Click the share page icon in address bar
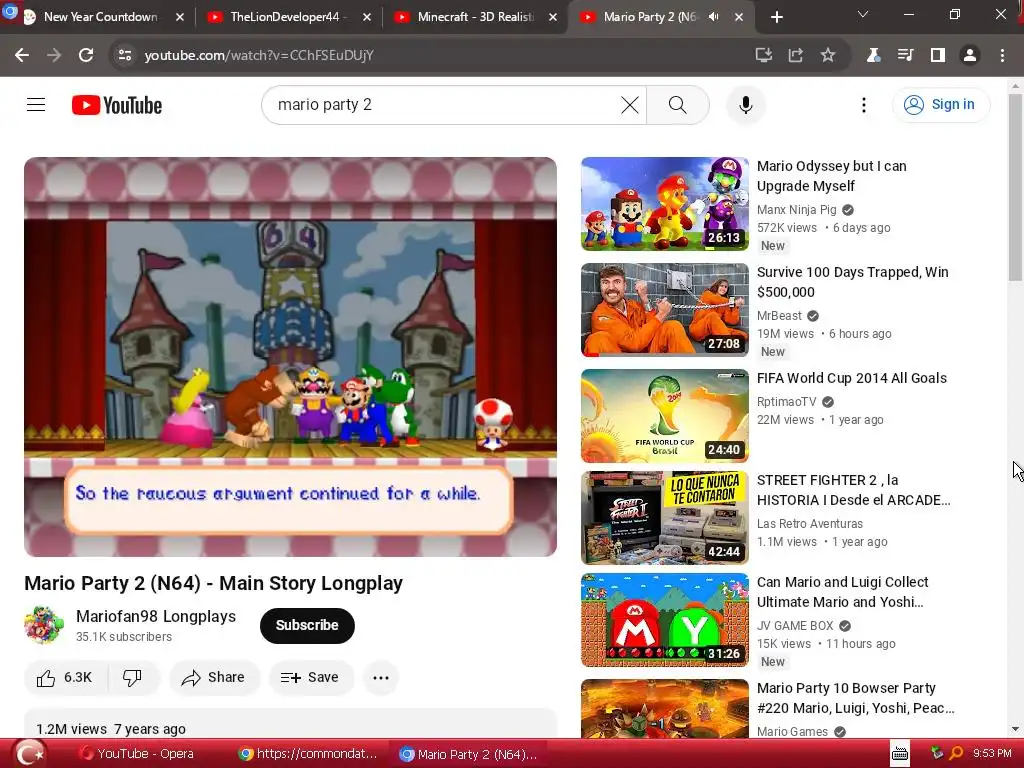The width and height of the screenshot is (1024, 768). [x=795, y=56]
